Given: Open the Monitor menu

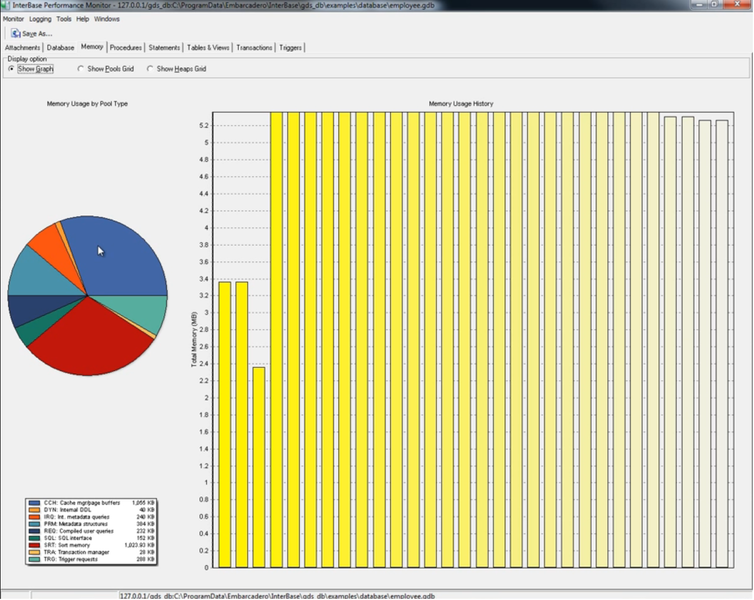Looking at the screenshot, I should click(13, 19).
